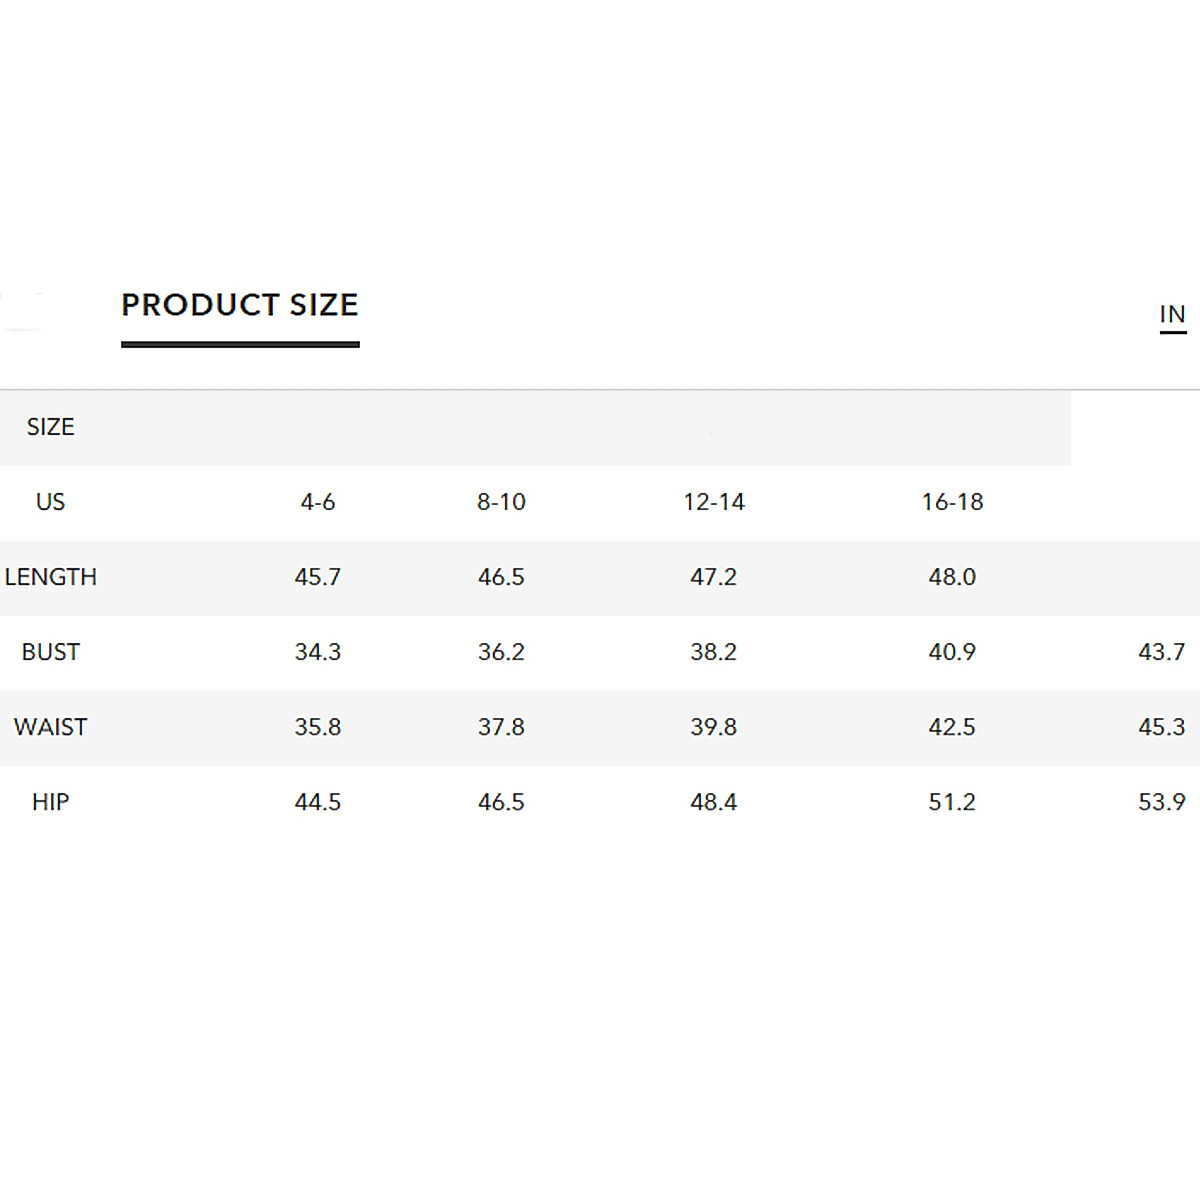Click the 34.3 bust value

(318, 652)
